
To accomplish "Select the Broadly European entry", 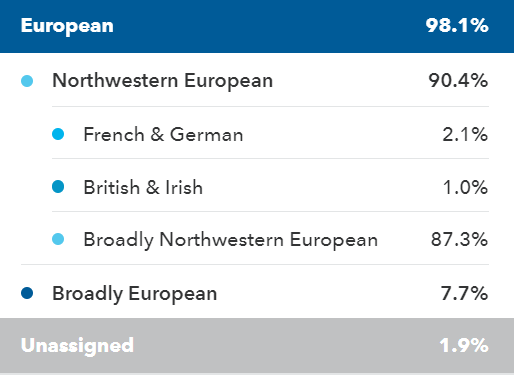I will (x=255, y=293).
